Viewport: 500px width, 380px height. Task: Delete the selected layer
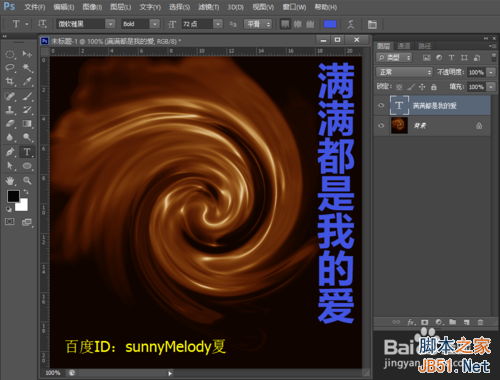click(480, 322)
